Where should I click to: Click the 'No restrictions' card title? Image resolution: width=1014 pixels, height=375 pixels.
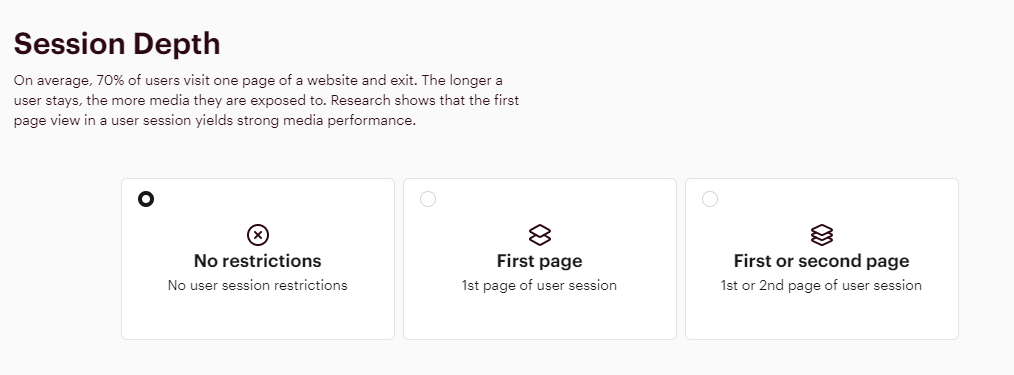257,261
